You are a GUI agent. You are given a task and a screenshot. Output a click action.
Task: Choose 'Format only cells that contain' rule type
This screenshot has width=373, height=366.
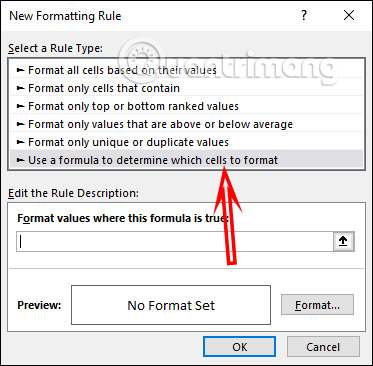click(x=187, y=87)
